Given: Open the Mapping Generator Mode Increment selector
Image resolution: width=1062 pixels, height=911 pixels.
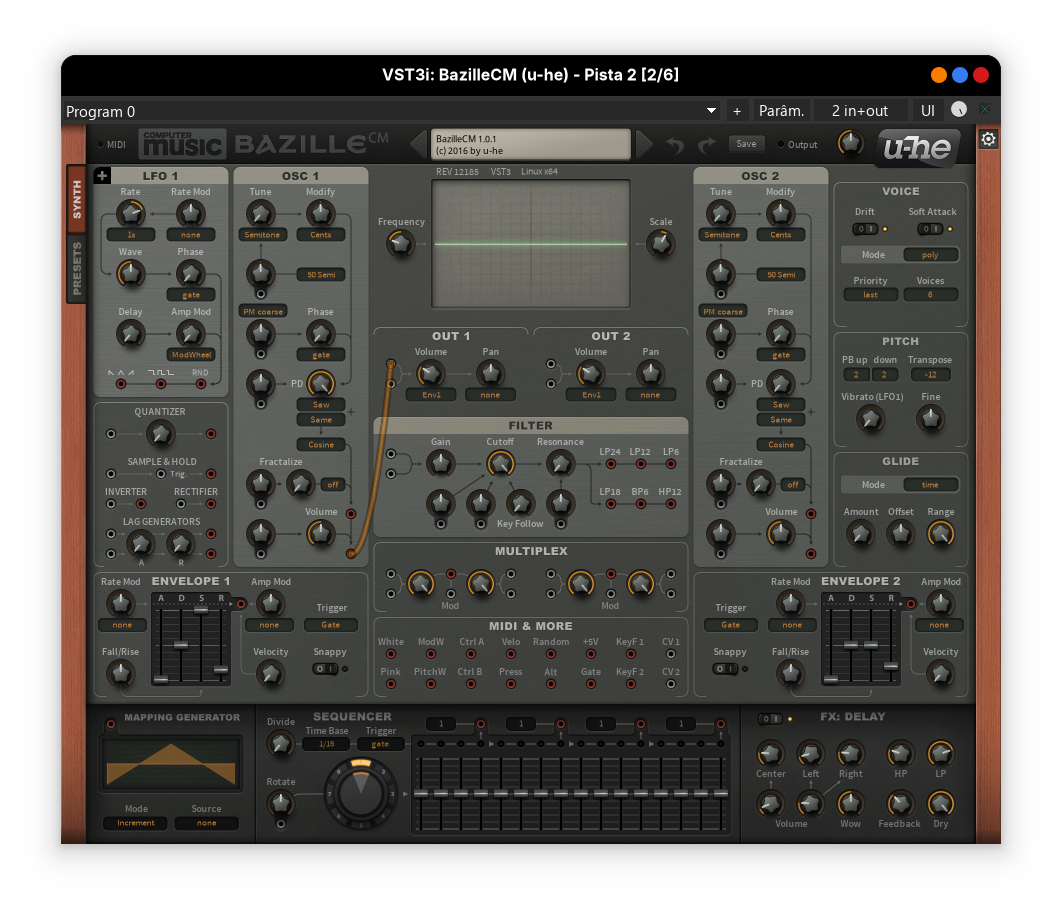Looking at the screenshot, I should tap(136, 823).
